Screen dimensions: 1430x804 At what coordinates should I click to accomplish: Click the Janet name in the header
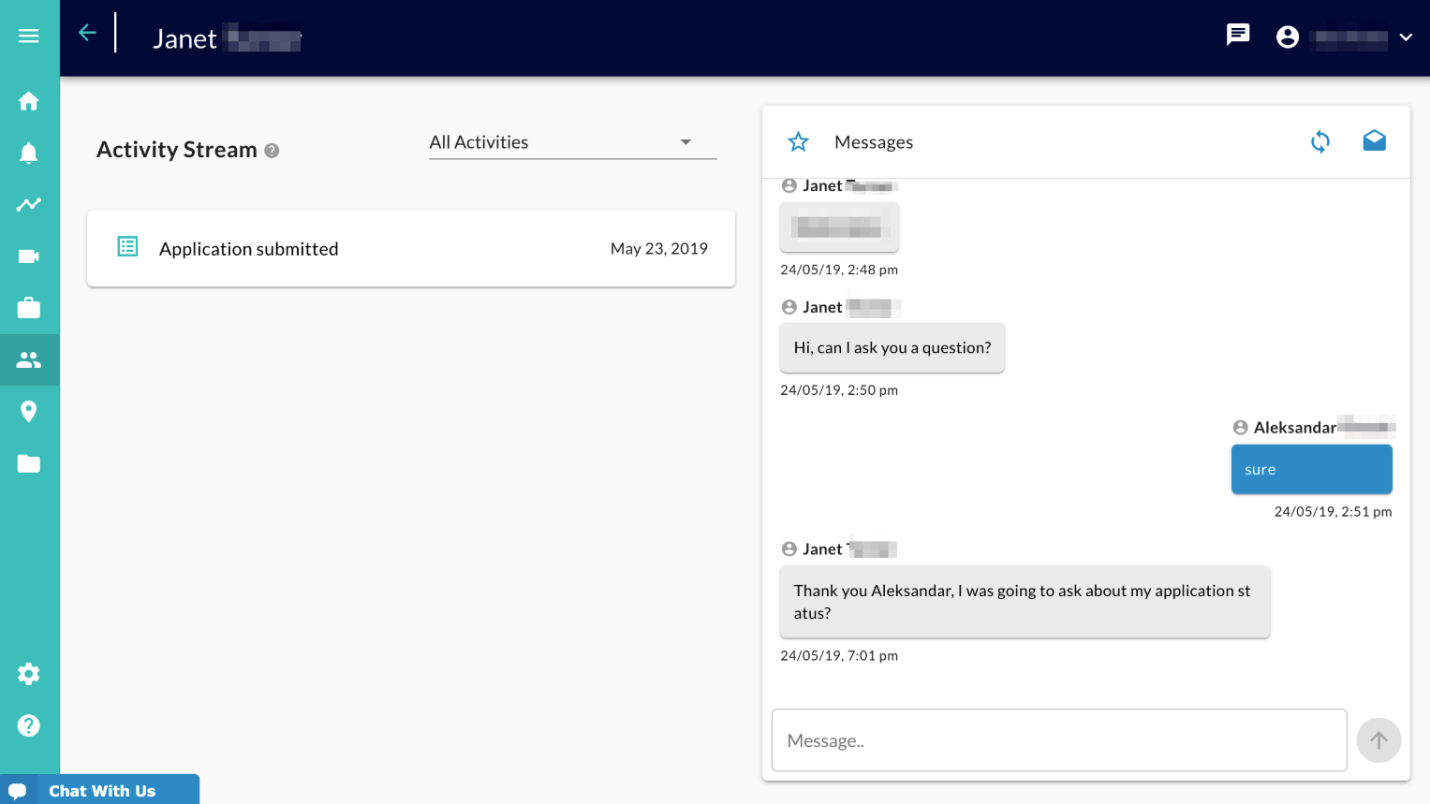tap(185, 39)
